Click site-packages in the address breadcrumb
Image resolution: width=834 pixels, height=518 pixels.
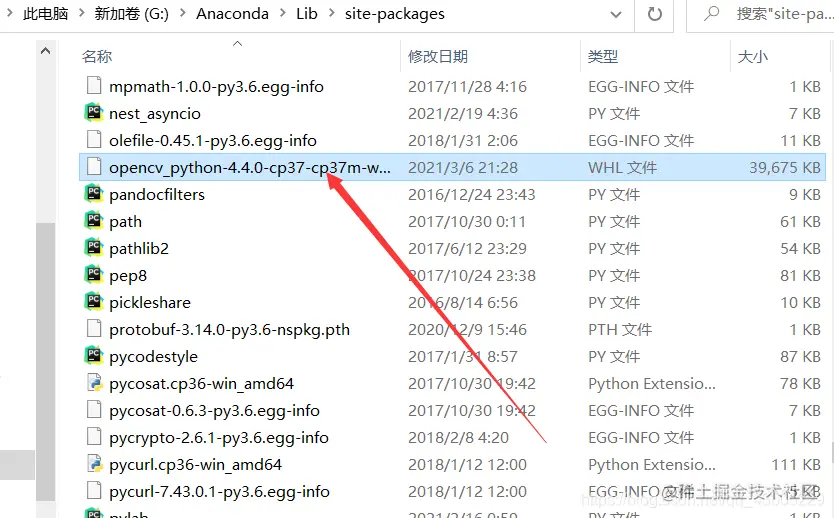395,14
